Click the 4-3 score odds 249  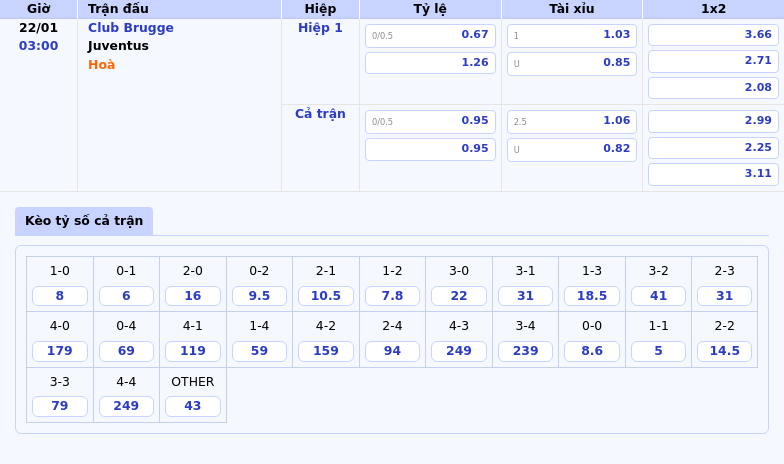click(x=459, y=351)
